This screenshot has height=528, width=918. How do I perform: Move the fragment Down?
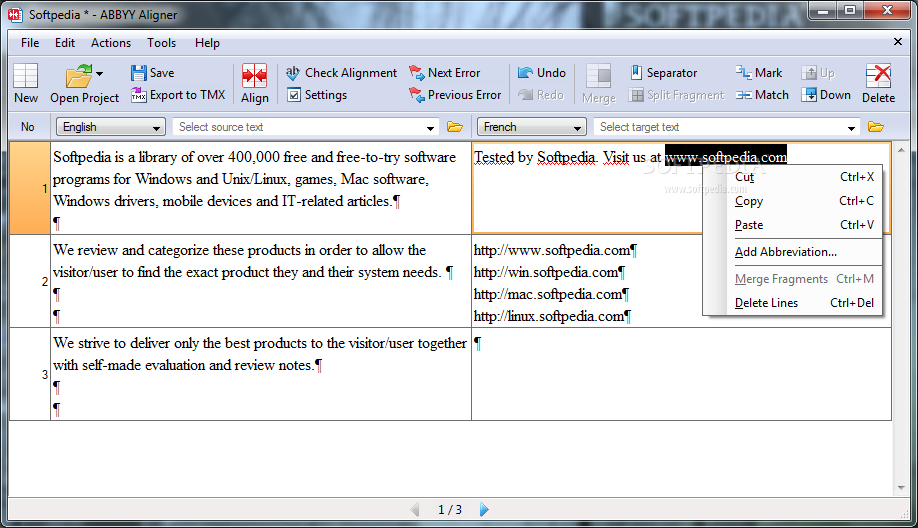tap(825, 95)
